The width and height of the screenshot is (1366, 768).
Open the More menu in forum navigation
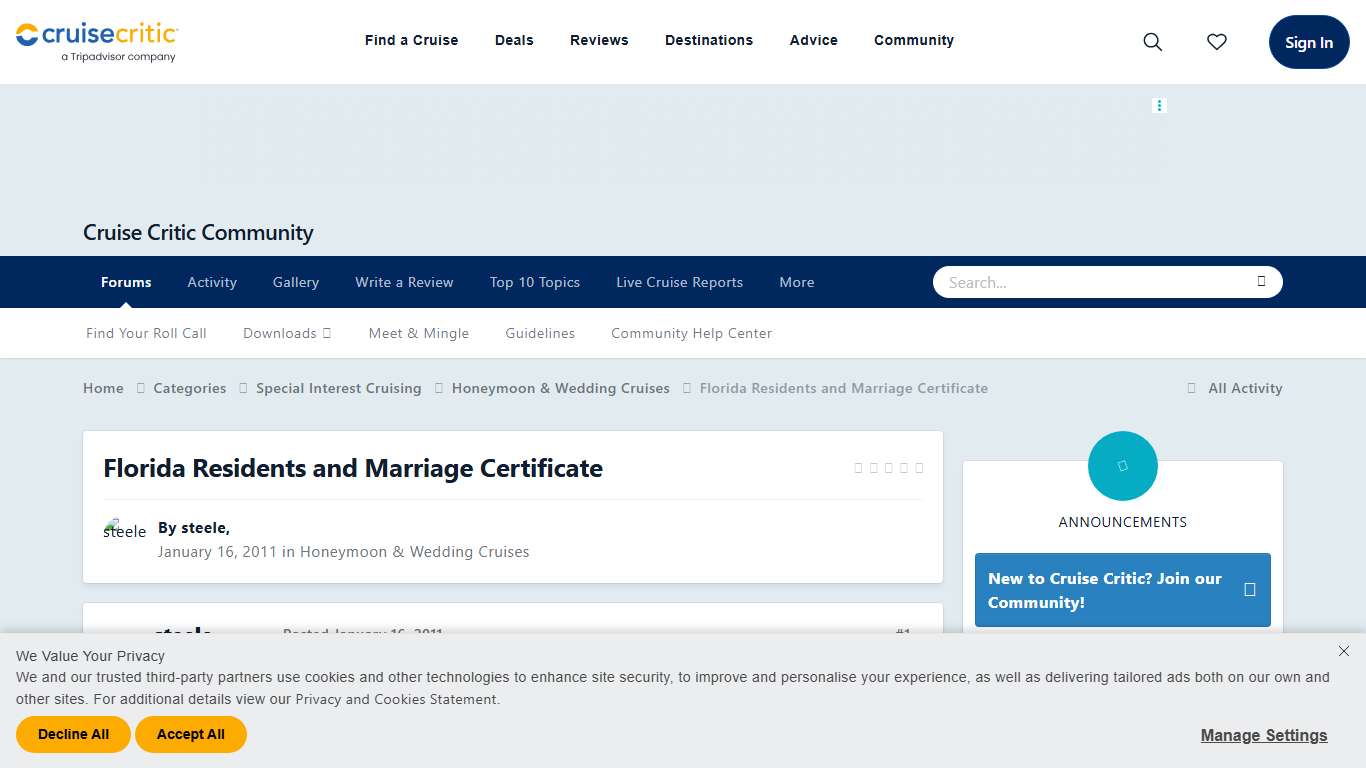pos(796,282)
